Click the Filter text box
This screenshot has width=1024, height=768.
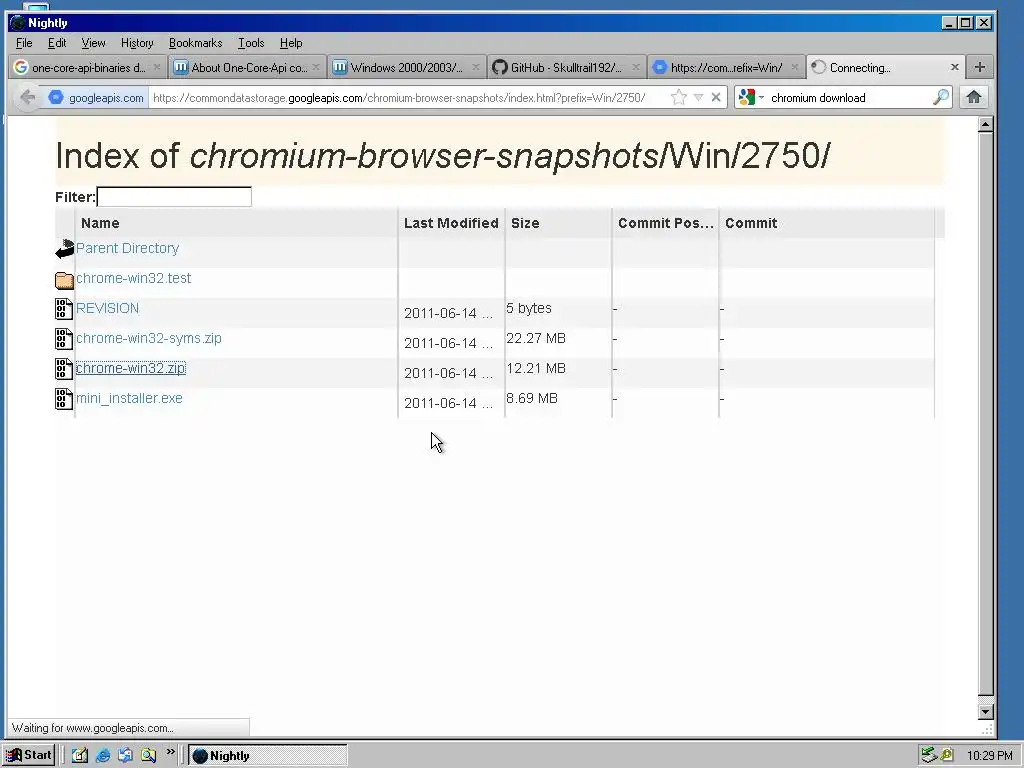(x=174, y=197)
